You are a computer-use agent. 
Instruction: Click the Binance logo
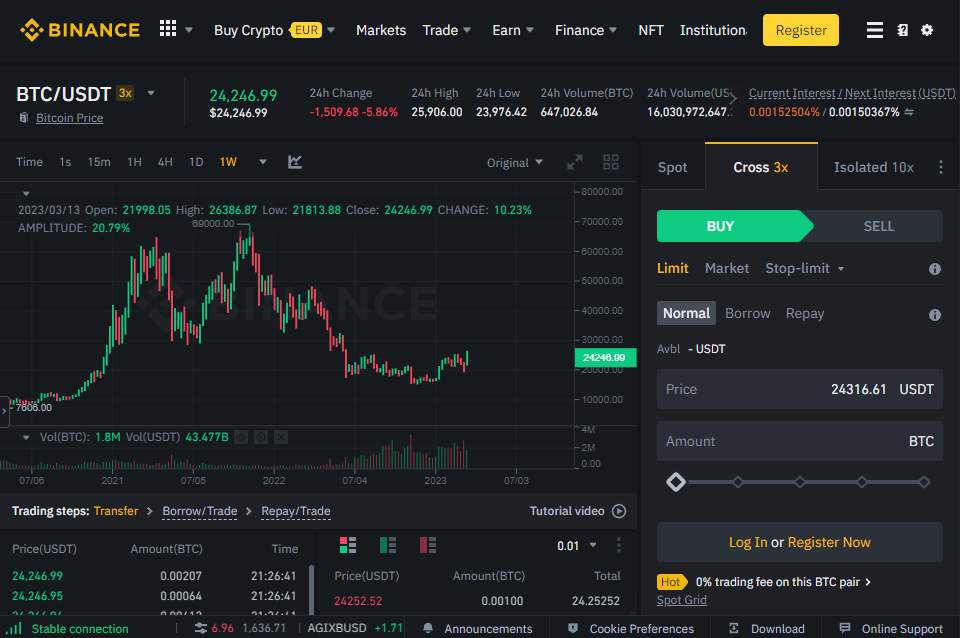click(80, 30)
